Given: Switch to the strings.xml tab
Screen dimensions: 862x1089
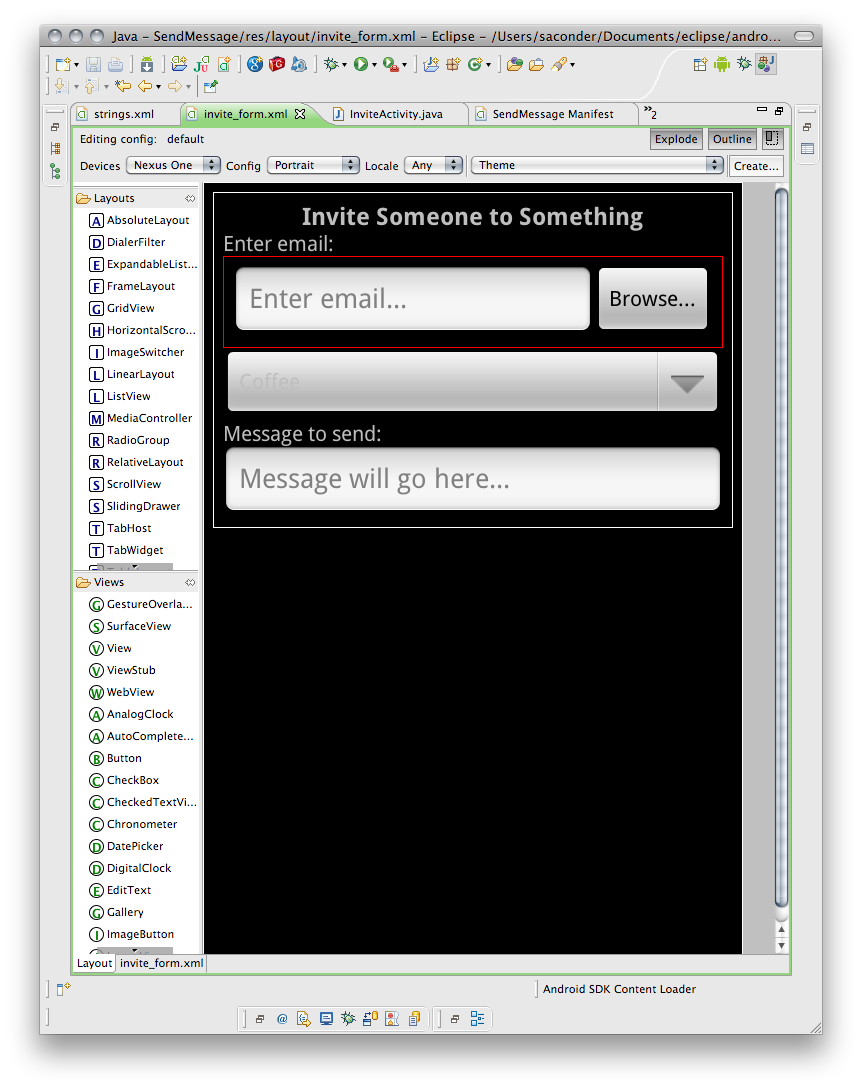Looking at the screenshot, I should (124, 114).
